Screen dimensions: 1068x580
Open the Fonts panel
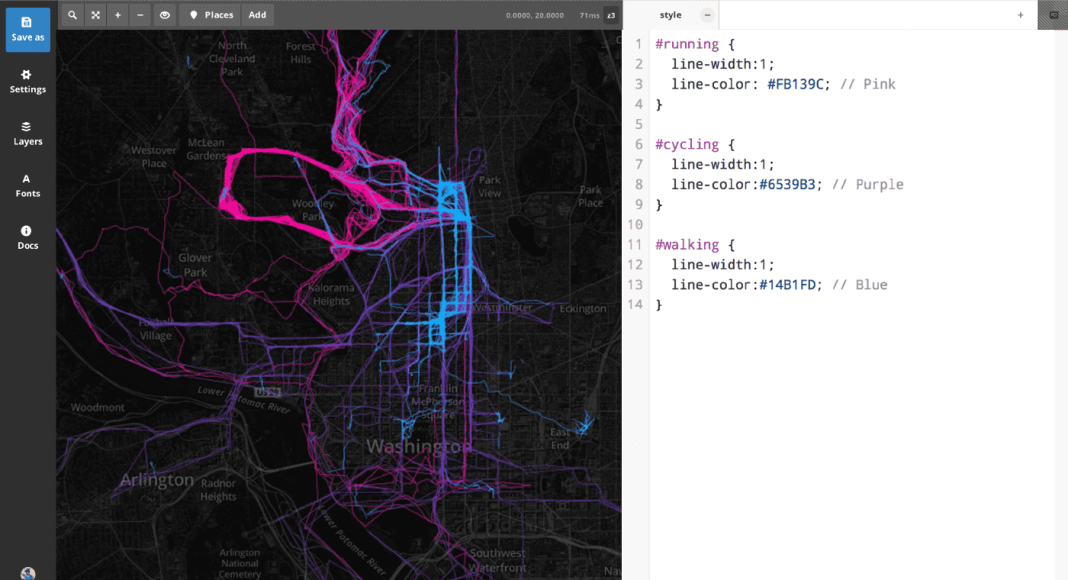27,185
